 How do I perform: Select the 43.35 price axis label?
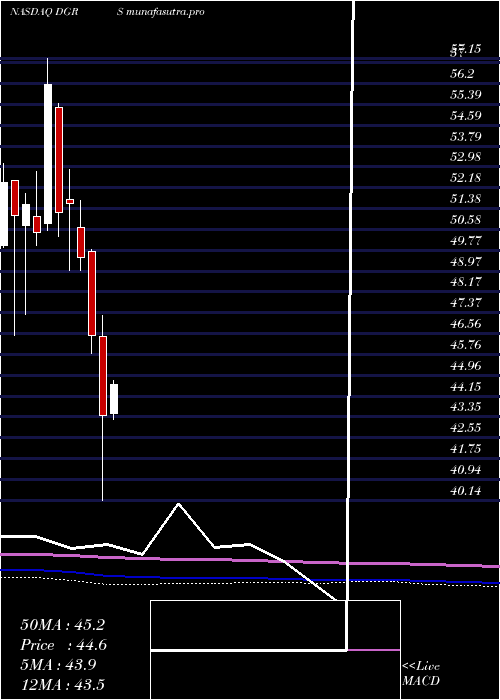(465, 407)
